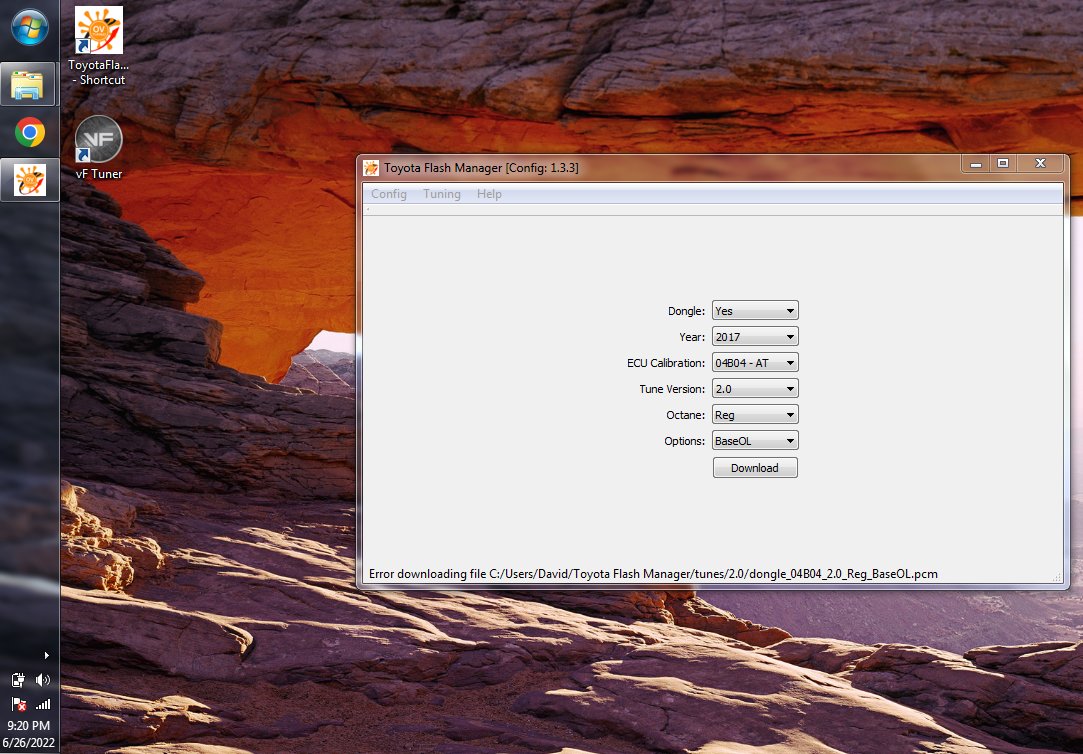Click the Toyota Flash Manager title bar icon

[371, 168]
